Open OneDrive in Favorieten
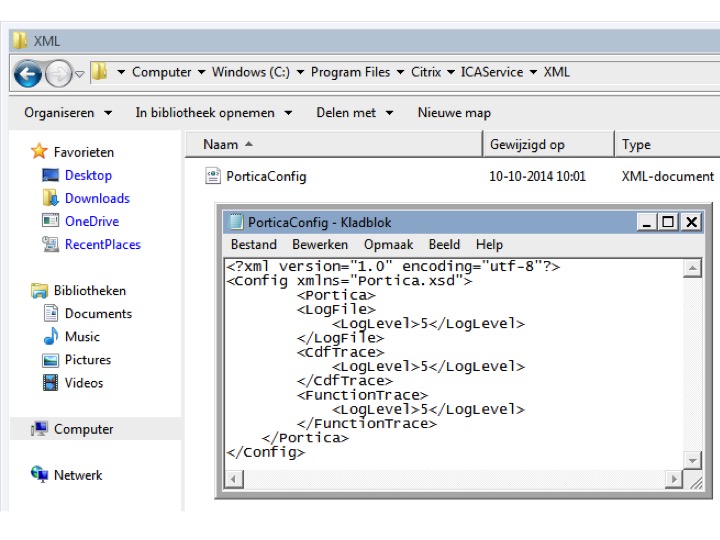 click(92, 221)
